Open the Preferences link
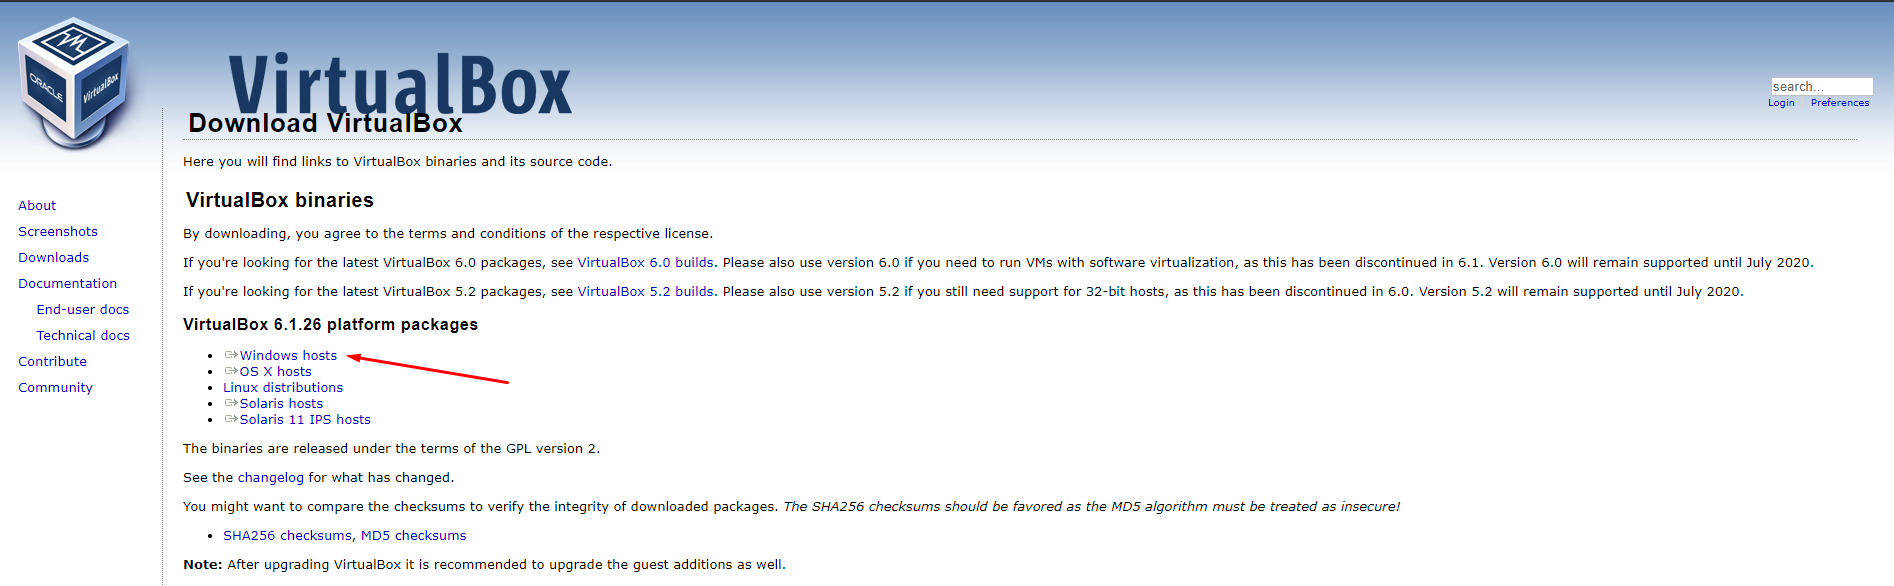Screen dimensions: 1894x586 pyautogui.click(x=1840, y=103)
